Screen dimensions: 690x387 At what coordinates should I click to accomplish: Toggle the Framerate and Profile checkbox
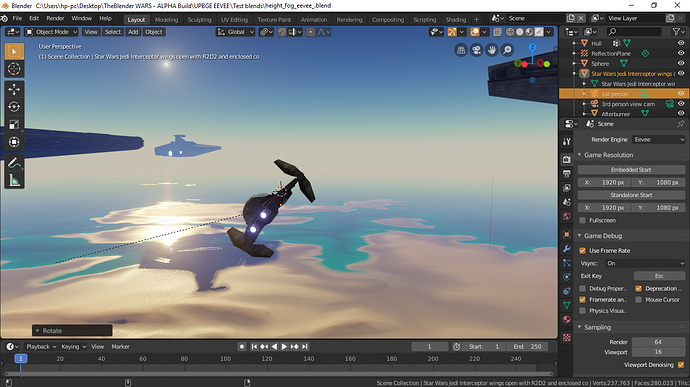click(583, 299)
